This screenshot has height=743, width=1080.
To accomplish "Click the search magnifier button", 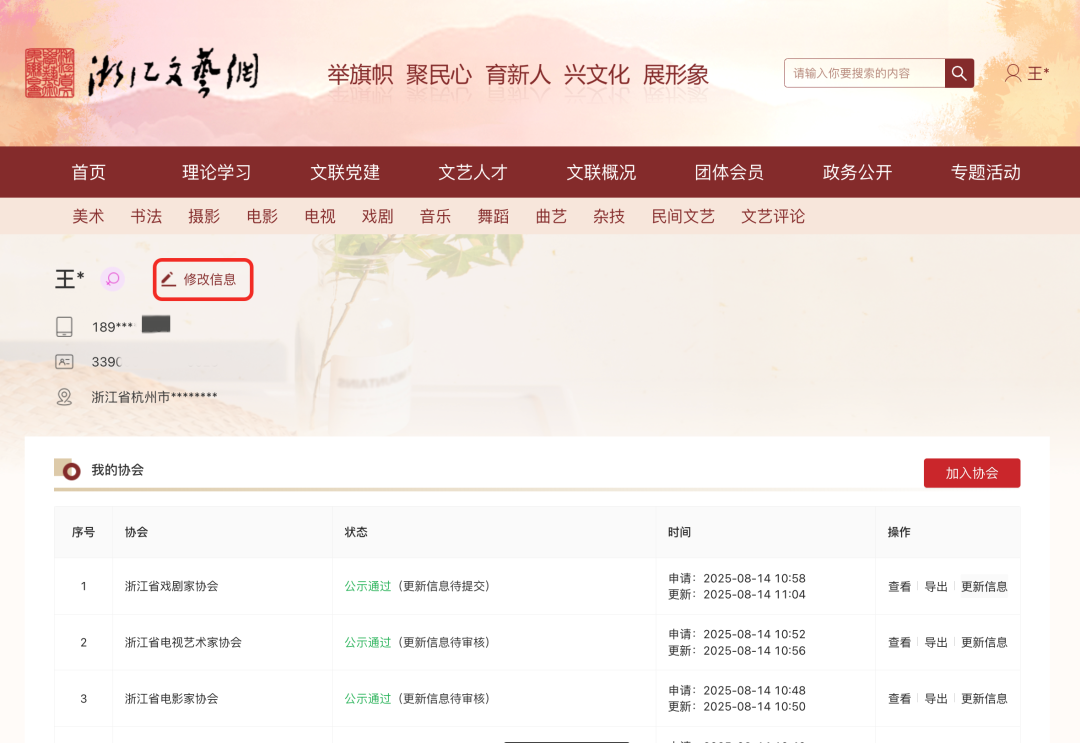I will point(959,73).
